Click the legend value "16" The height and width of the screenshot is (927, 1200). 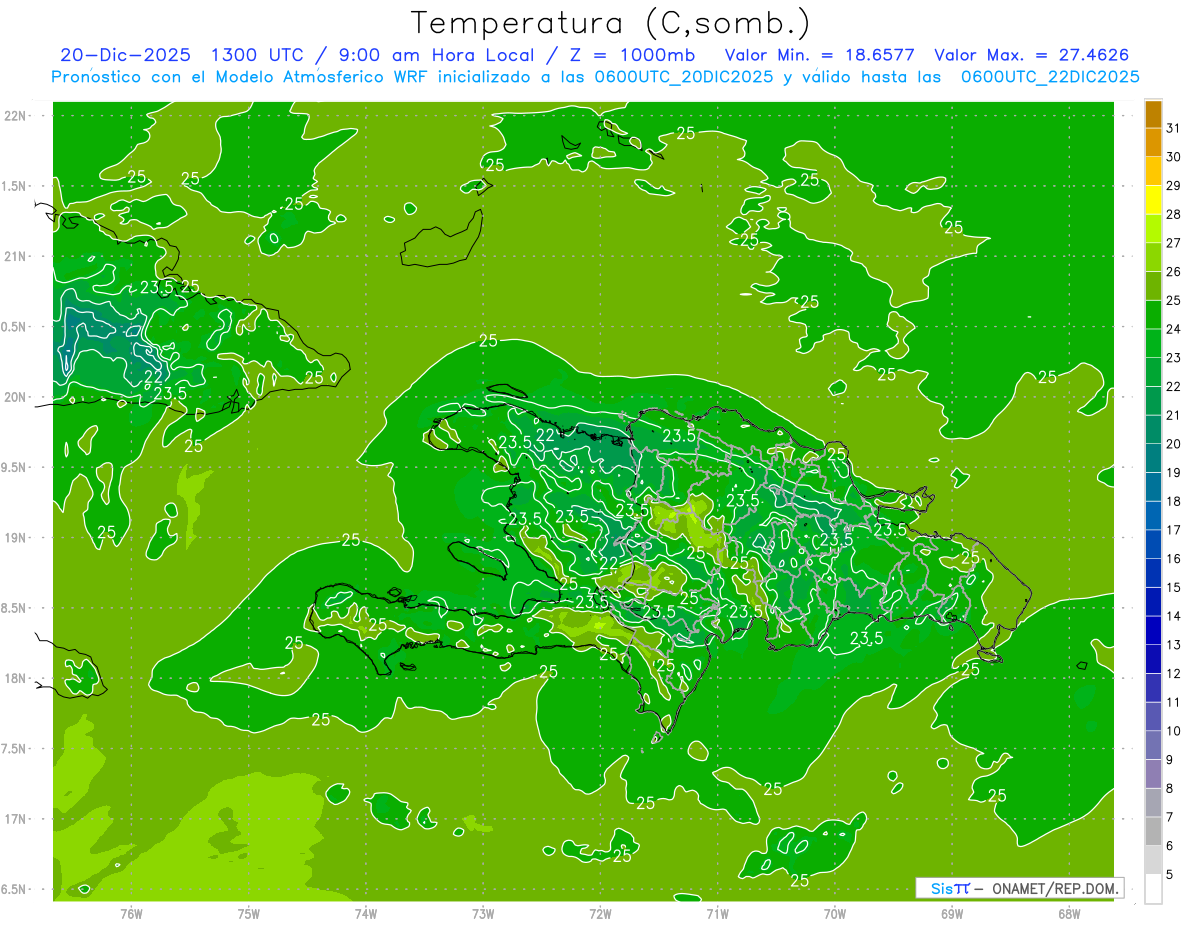pos(1174,559)
